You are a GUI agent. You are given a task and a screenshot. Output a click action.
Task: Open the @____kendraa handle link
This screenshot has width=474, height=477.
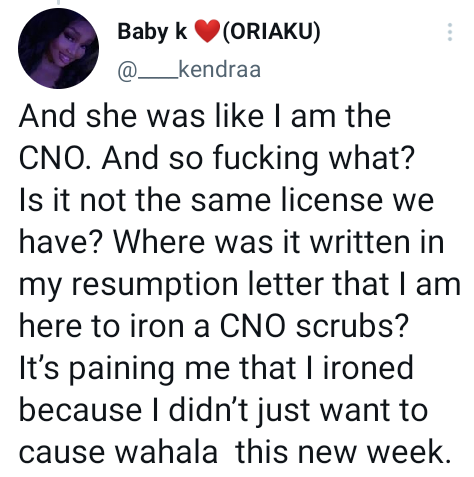click(x=189, y=70)
